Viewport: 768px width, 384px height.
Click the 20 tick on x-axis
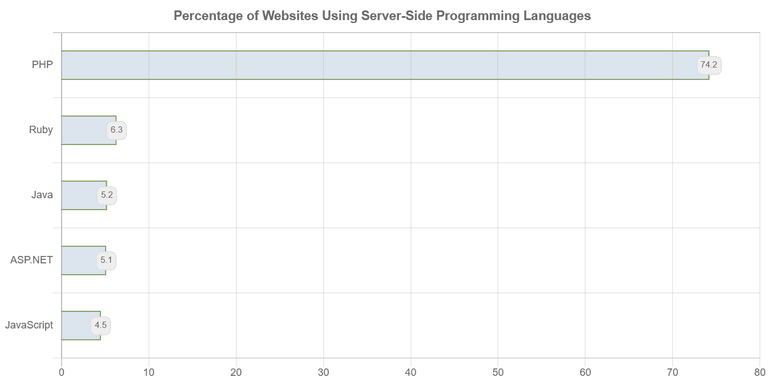coord(236,373)
